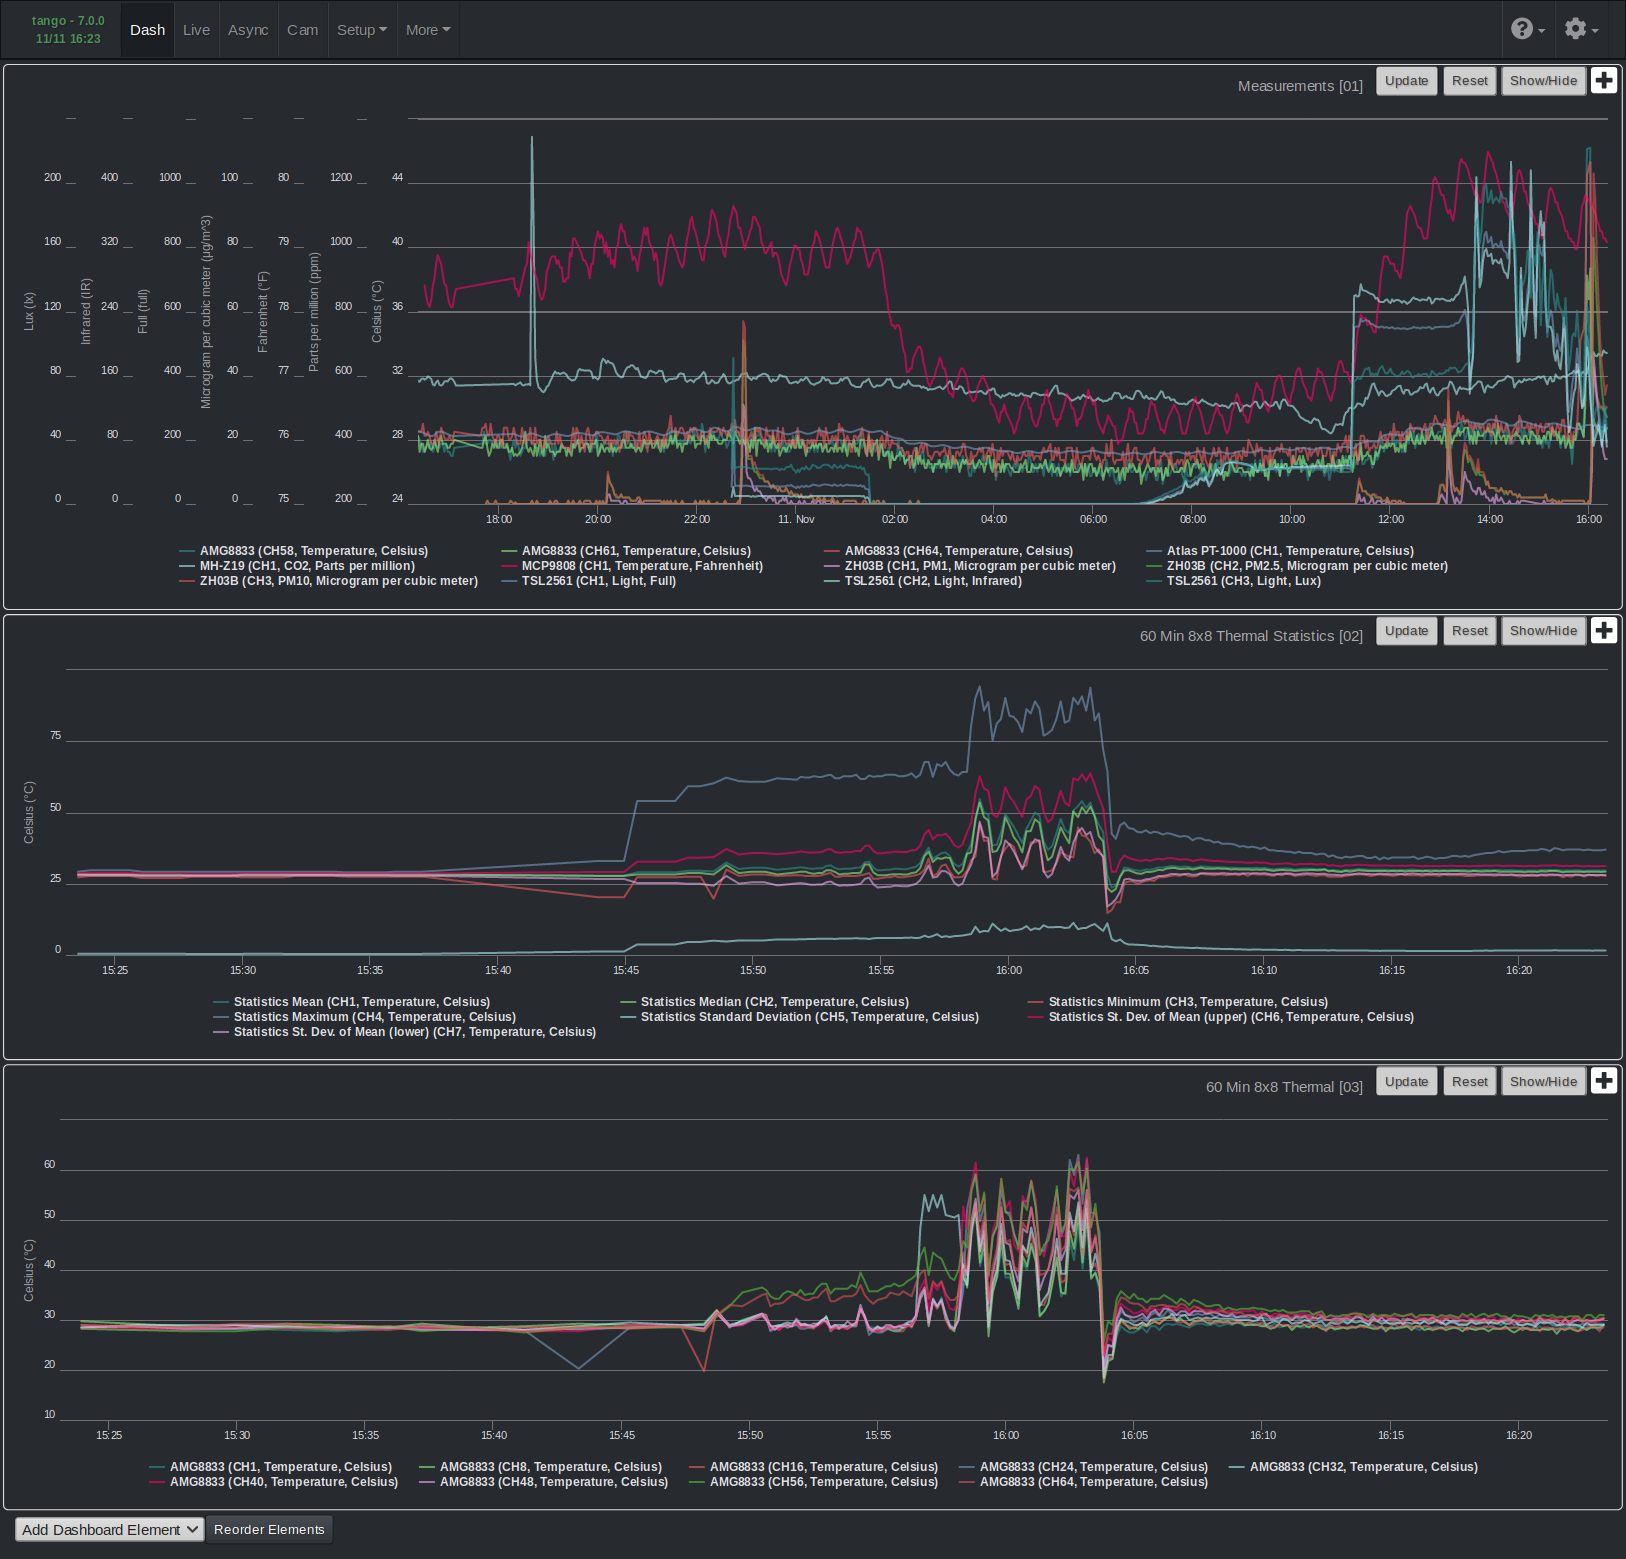Screen dimensions: 1626x1559
Task: Toggle Show/Hide on the Measurements panel
Action: (x=1543, y=80)
